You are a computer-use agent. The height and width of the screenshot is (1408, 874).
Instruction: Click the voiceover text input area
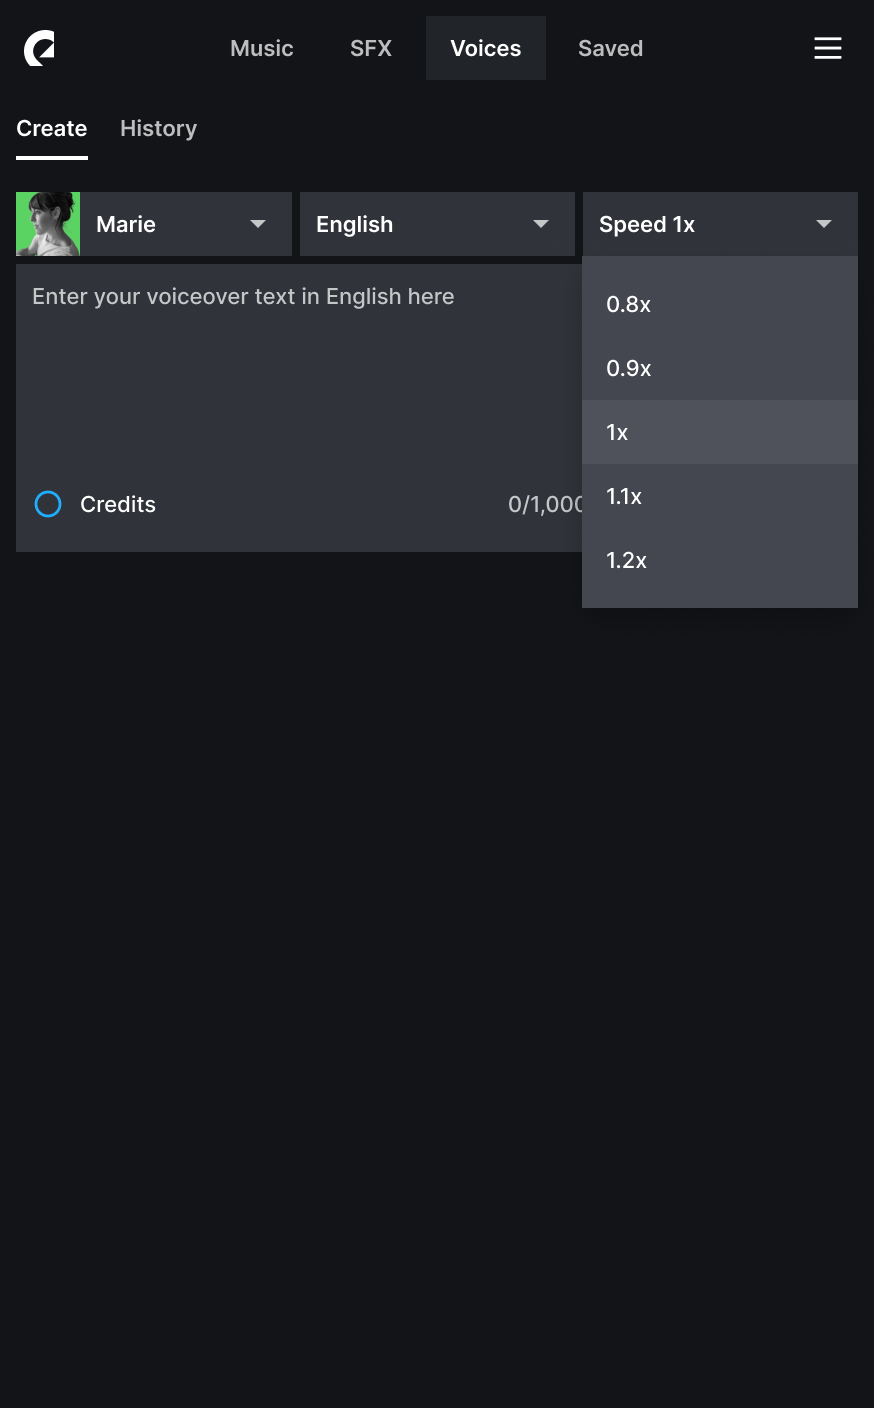299,368
